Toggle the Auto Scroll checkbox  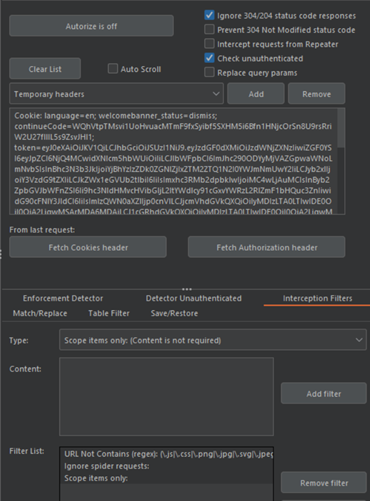(x=113, y=69)
